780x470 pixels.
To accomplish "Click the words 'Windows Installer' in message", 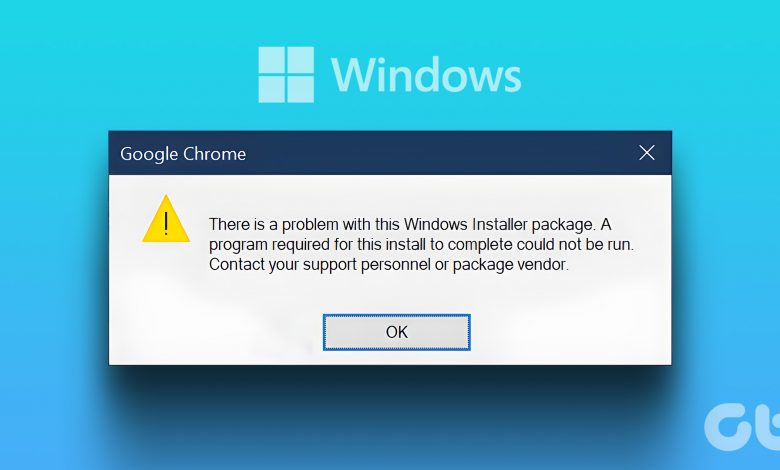I will (466, 224).
